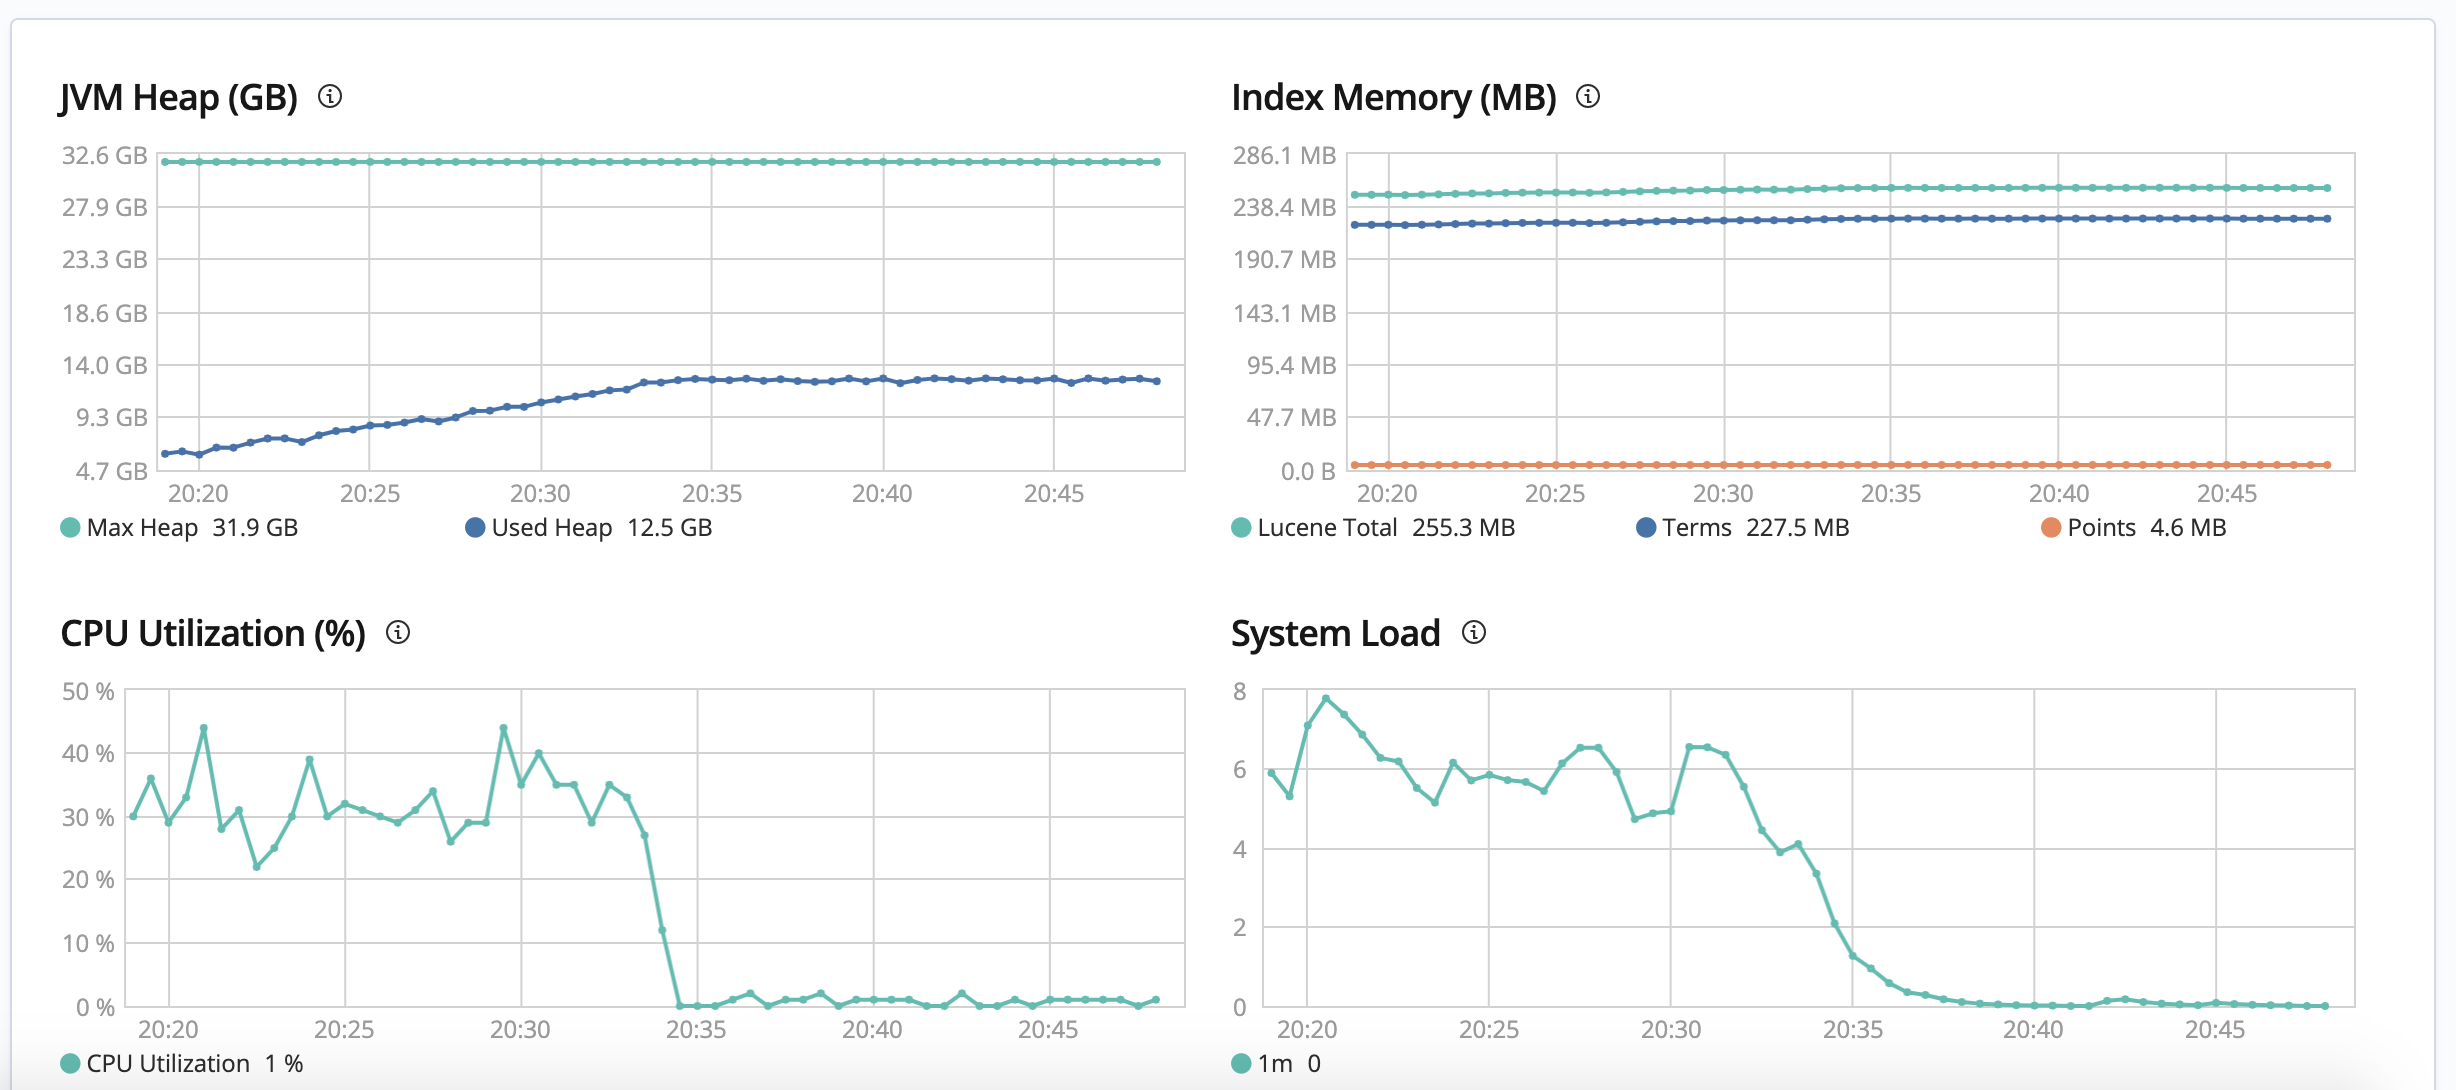Open the System Load info icon
Screen dimensions: 2456x1090
[1474, 633]
